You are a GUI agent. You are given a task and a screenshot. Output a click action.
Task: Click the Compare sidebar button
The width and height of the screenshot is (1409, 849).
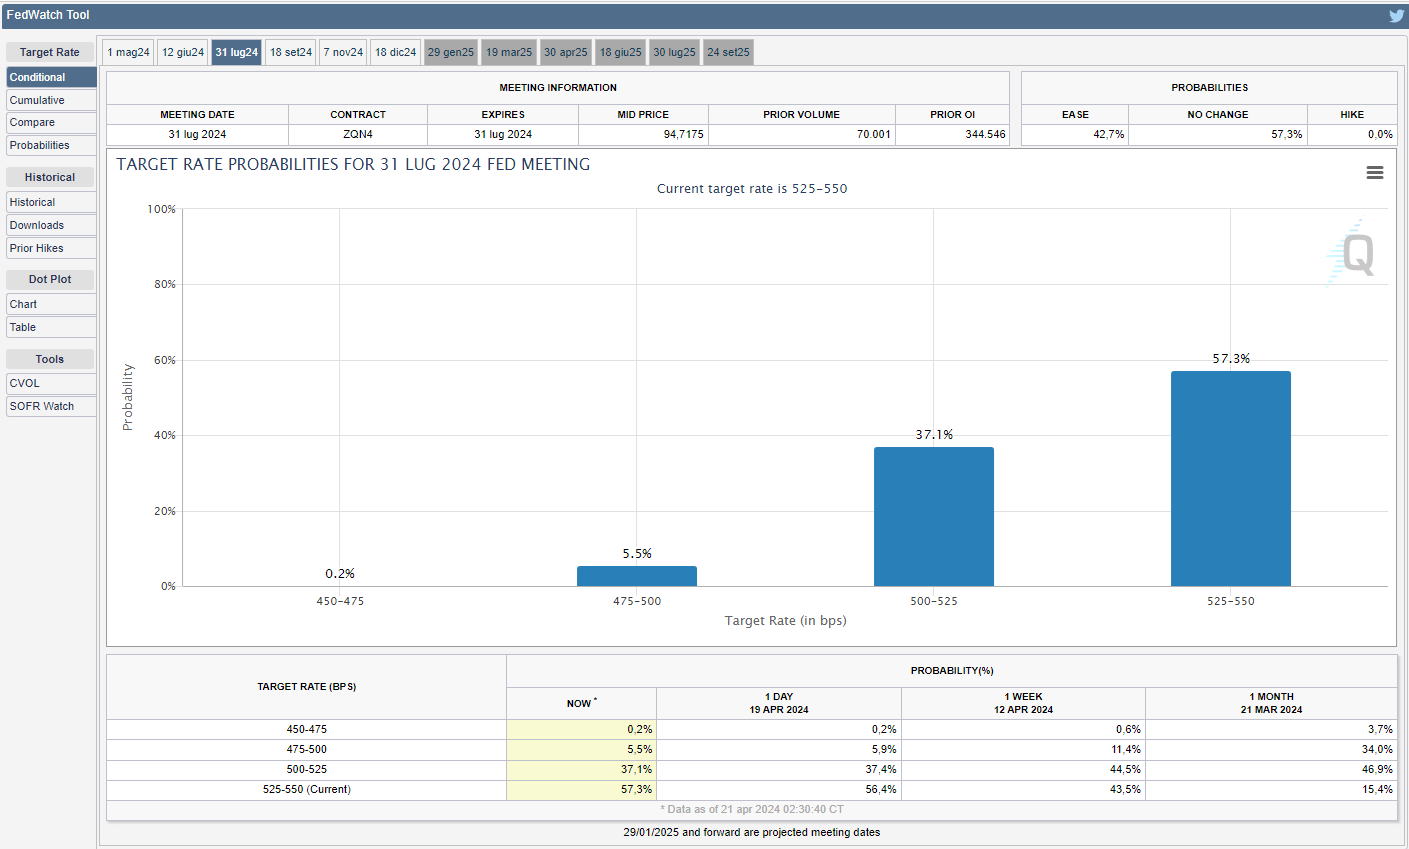51,122
